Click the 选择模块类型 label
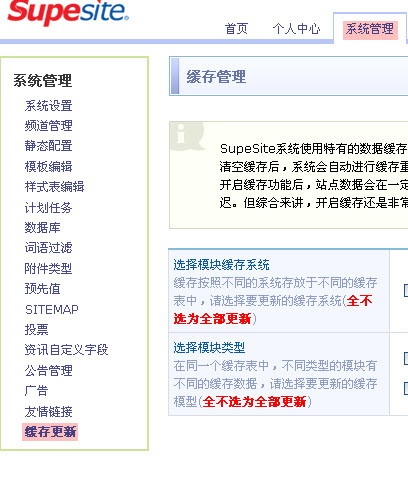This screenshot has height=479, width=408. [209, 348]
